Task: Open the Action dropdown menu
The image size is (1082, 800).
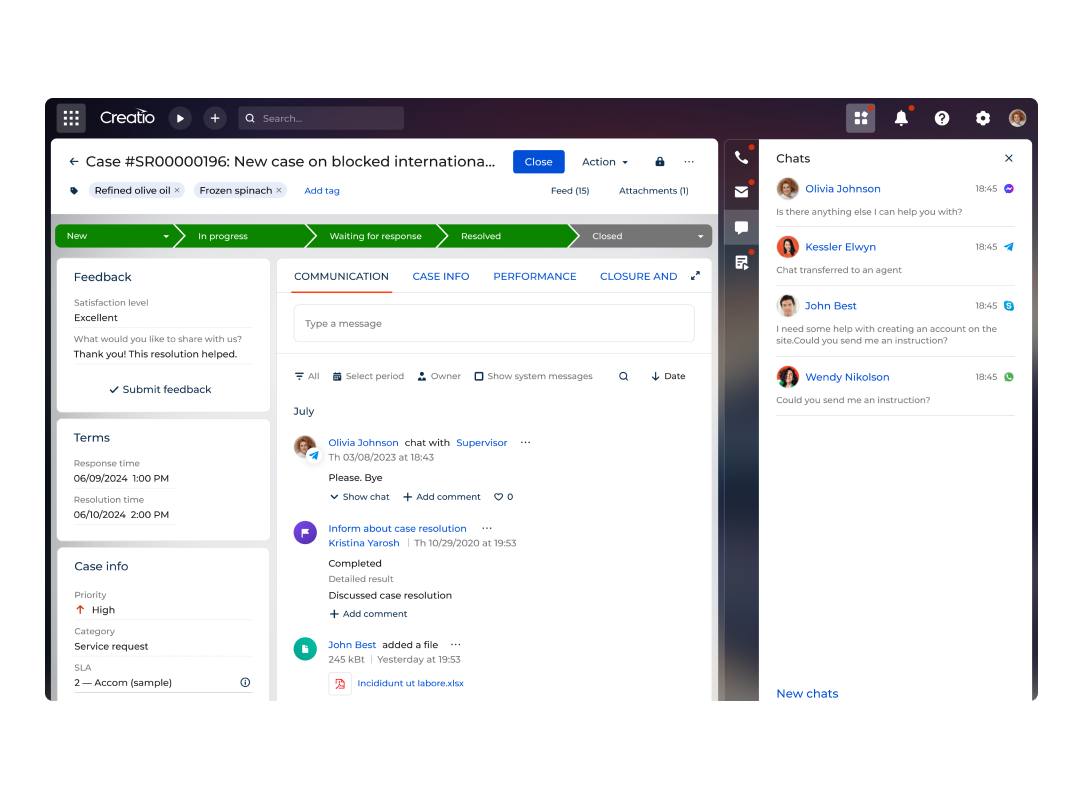Action: 604,161
